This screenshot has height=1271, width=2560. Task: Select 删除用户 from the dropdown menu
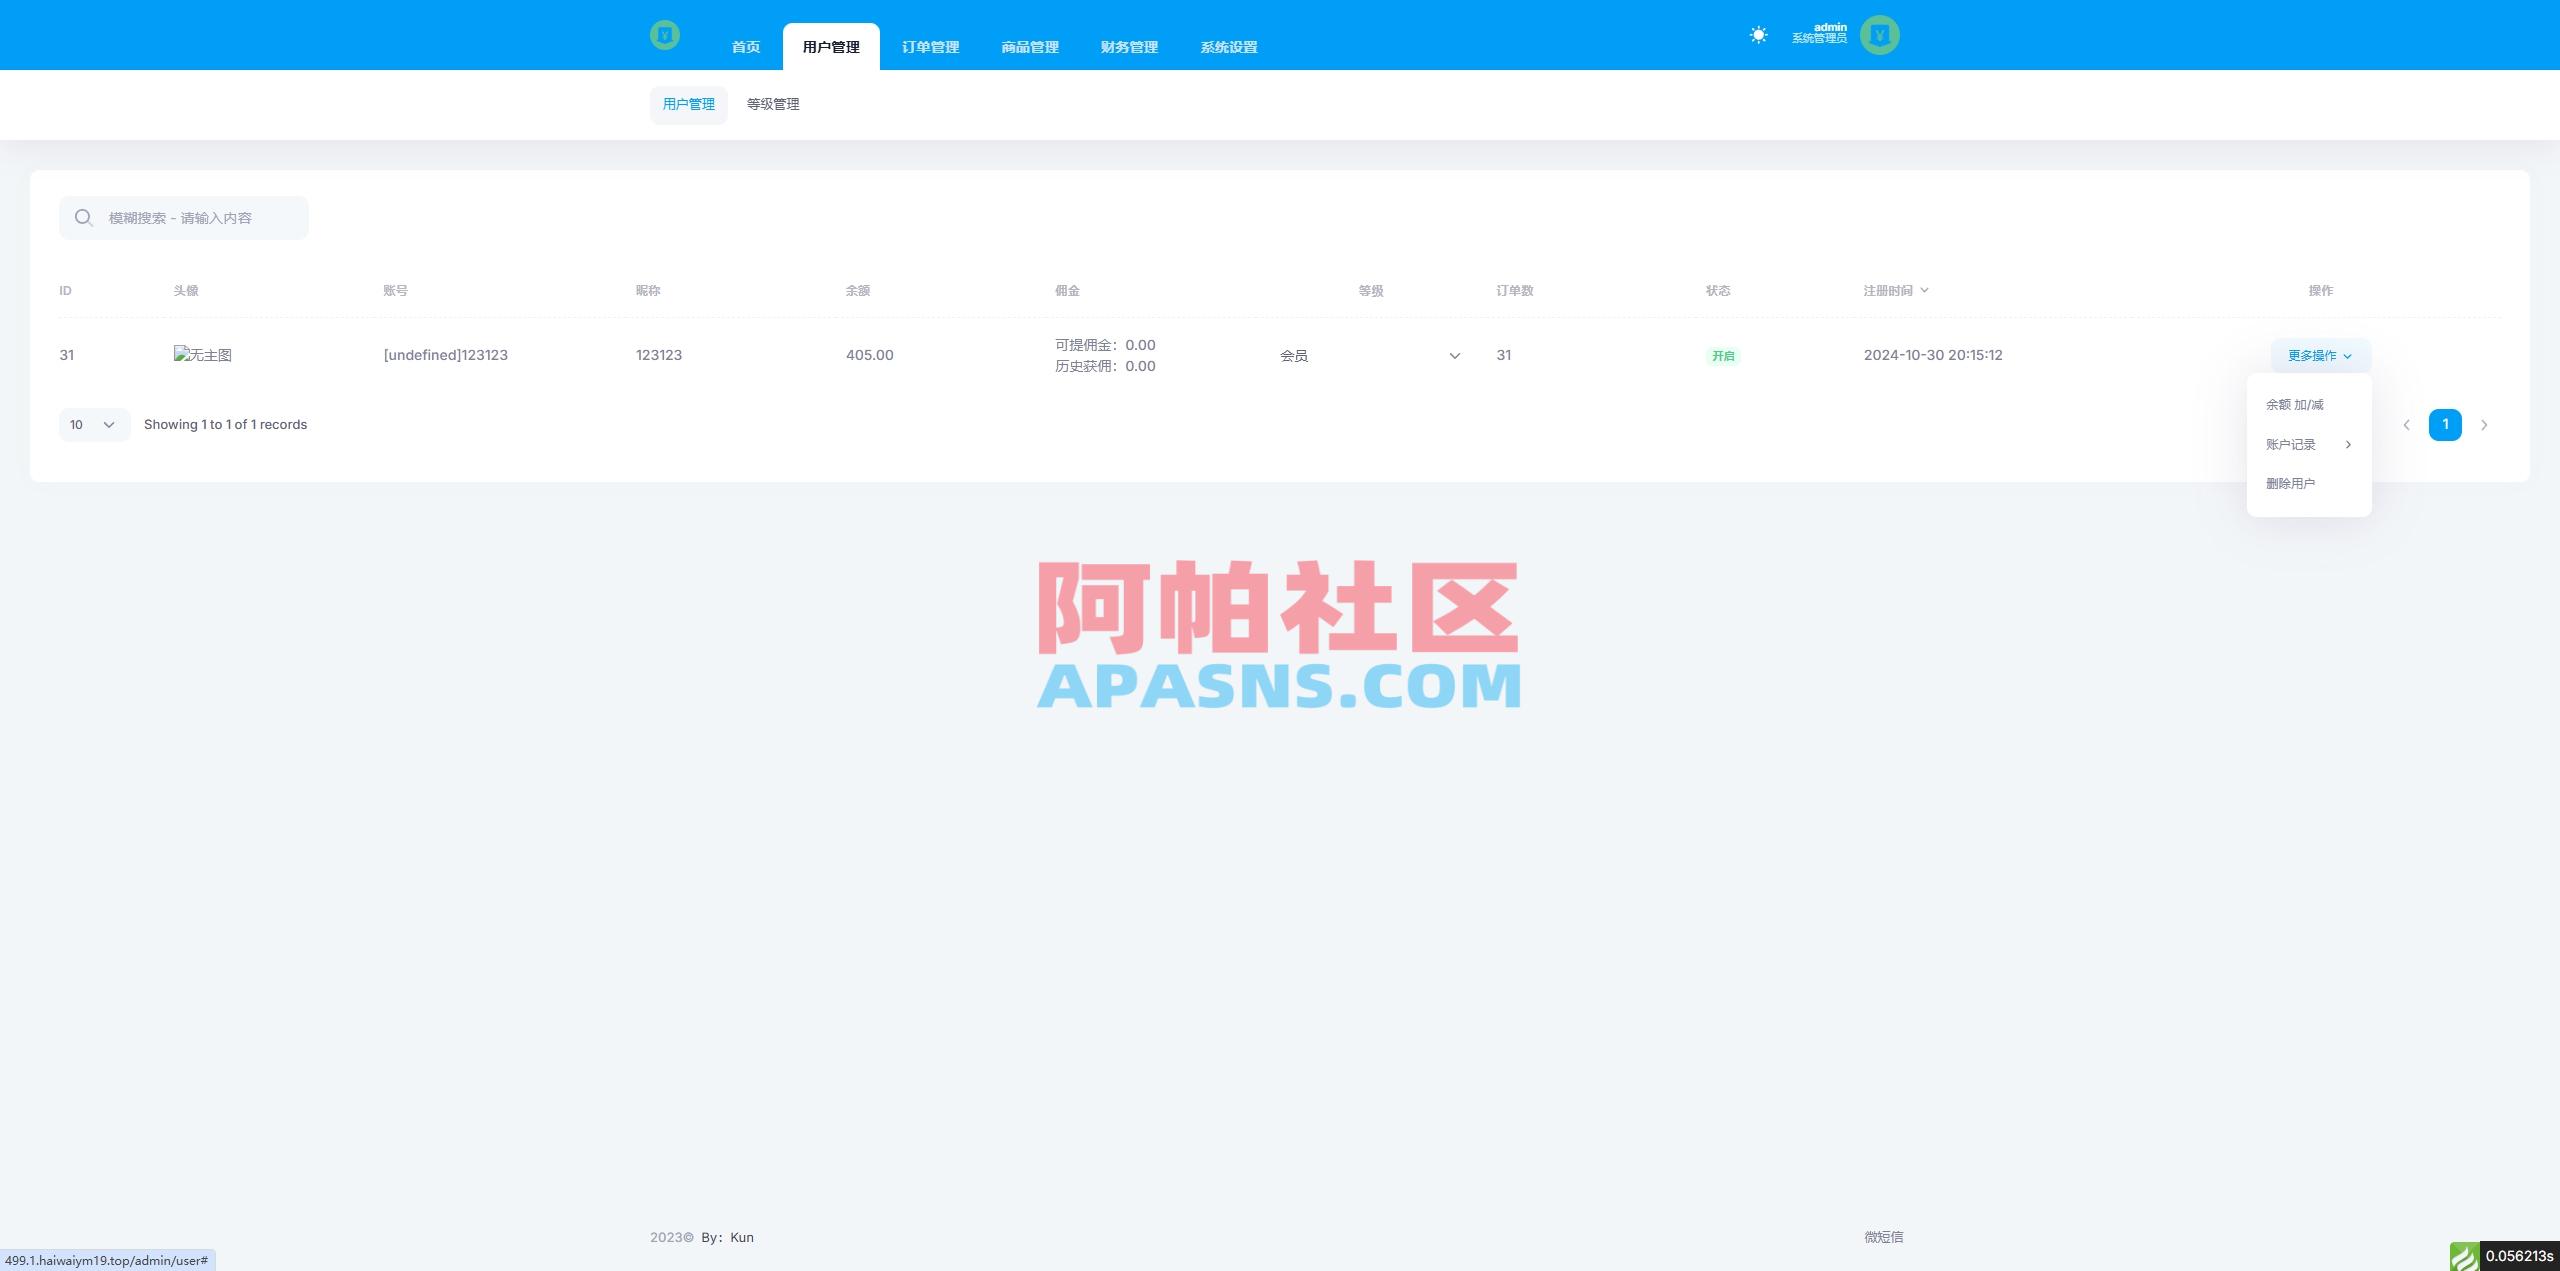click(x=2291, y=483)
